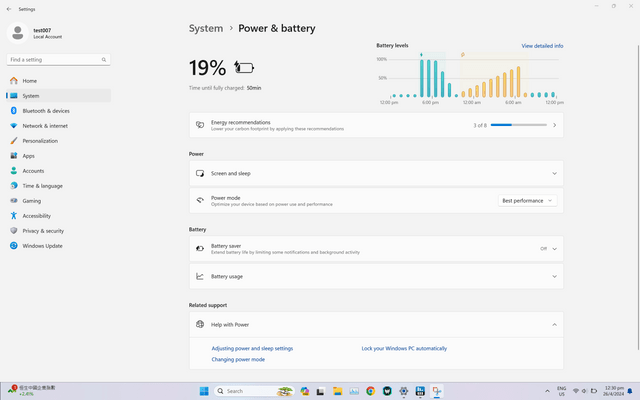The width and height of the screenshot is (640, 400).
Task: Open Adjusting power and sleep settings link
Action: tap(252, 349)
